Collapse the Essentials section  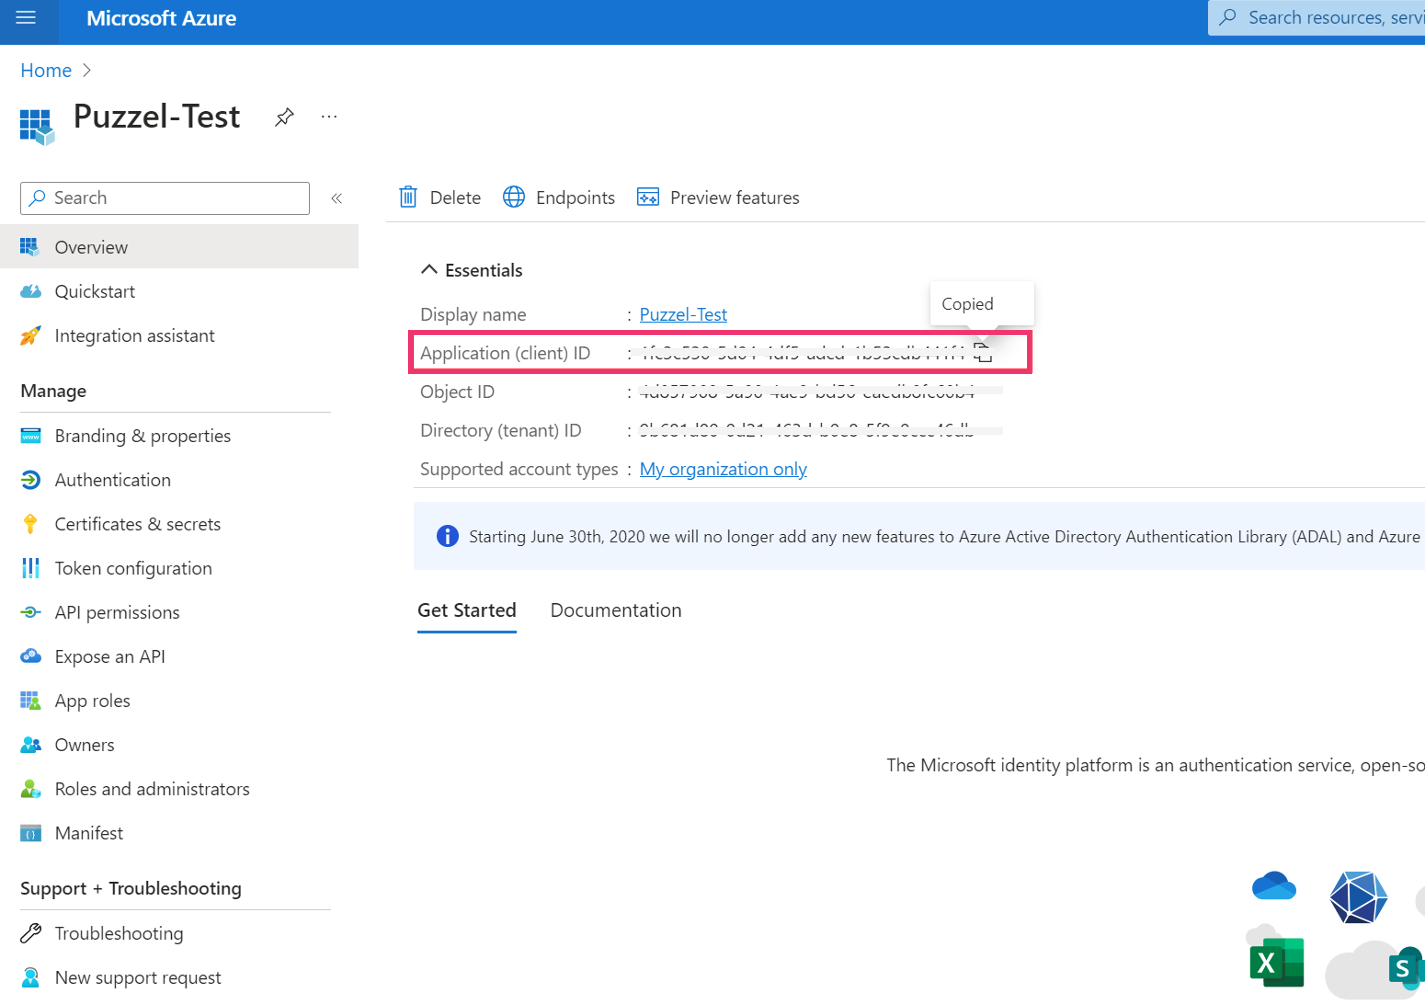pyautogui.click(x=429, y=270)
